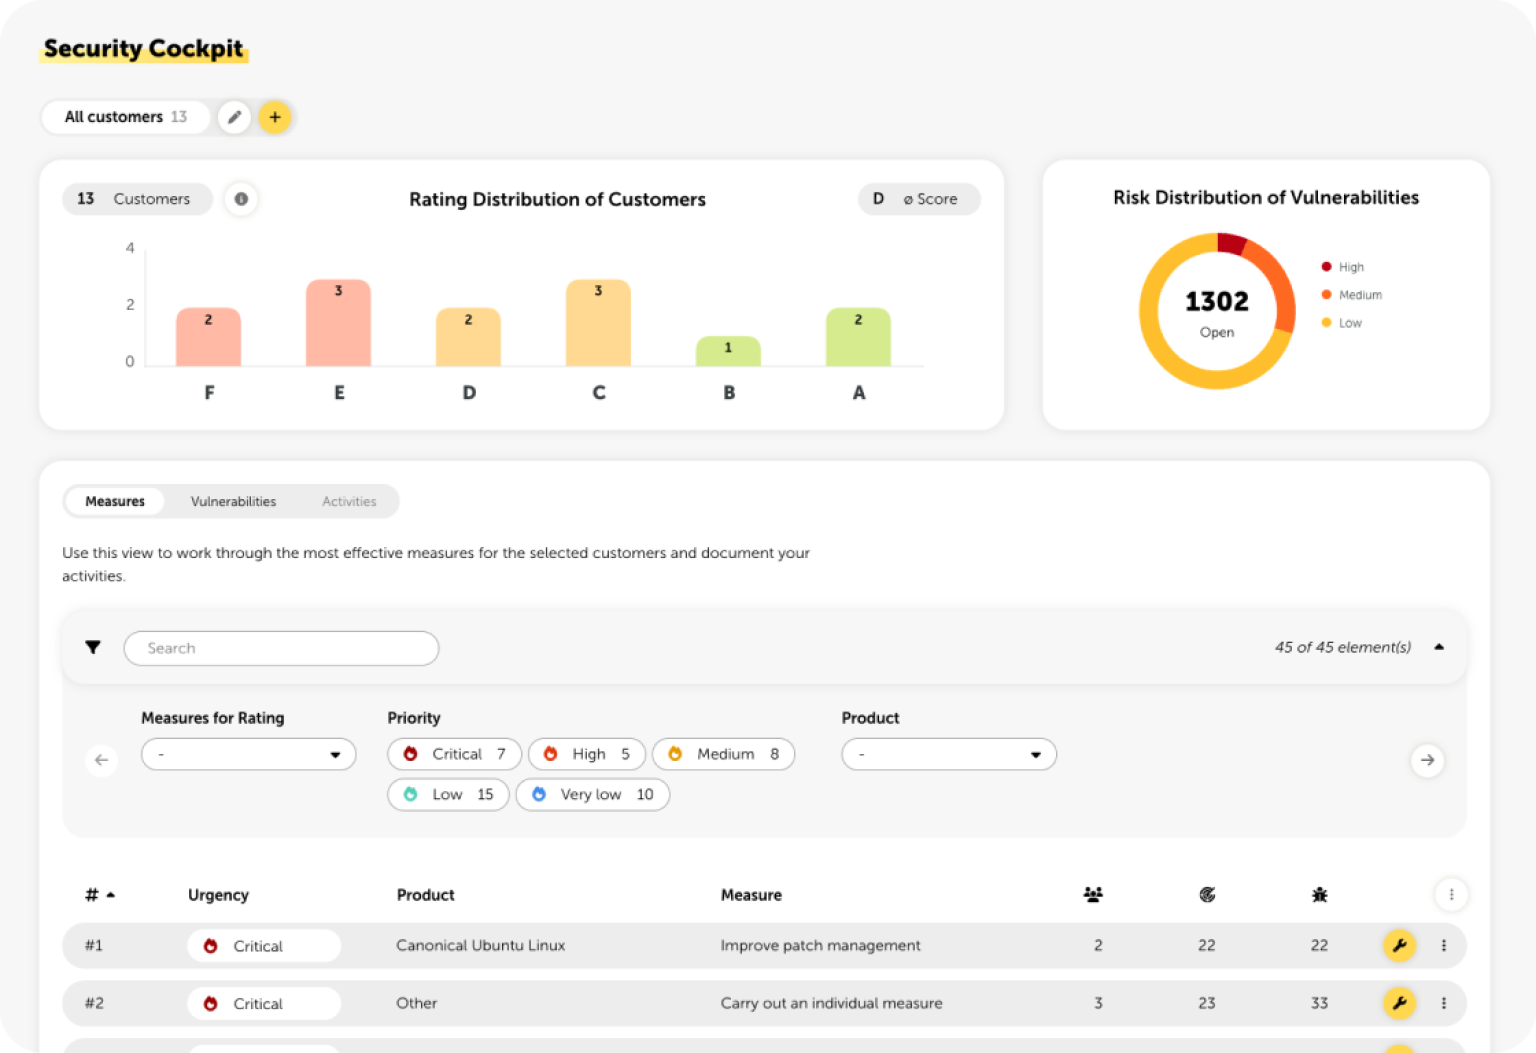Click the wrench icon for measure #1
Screen dimensions: 1536x1053
[x=1399, y=945]
